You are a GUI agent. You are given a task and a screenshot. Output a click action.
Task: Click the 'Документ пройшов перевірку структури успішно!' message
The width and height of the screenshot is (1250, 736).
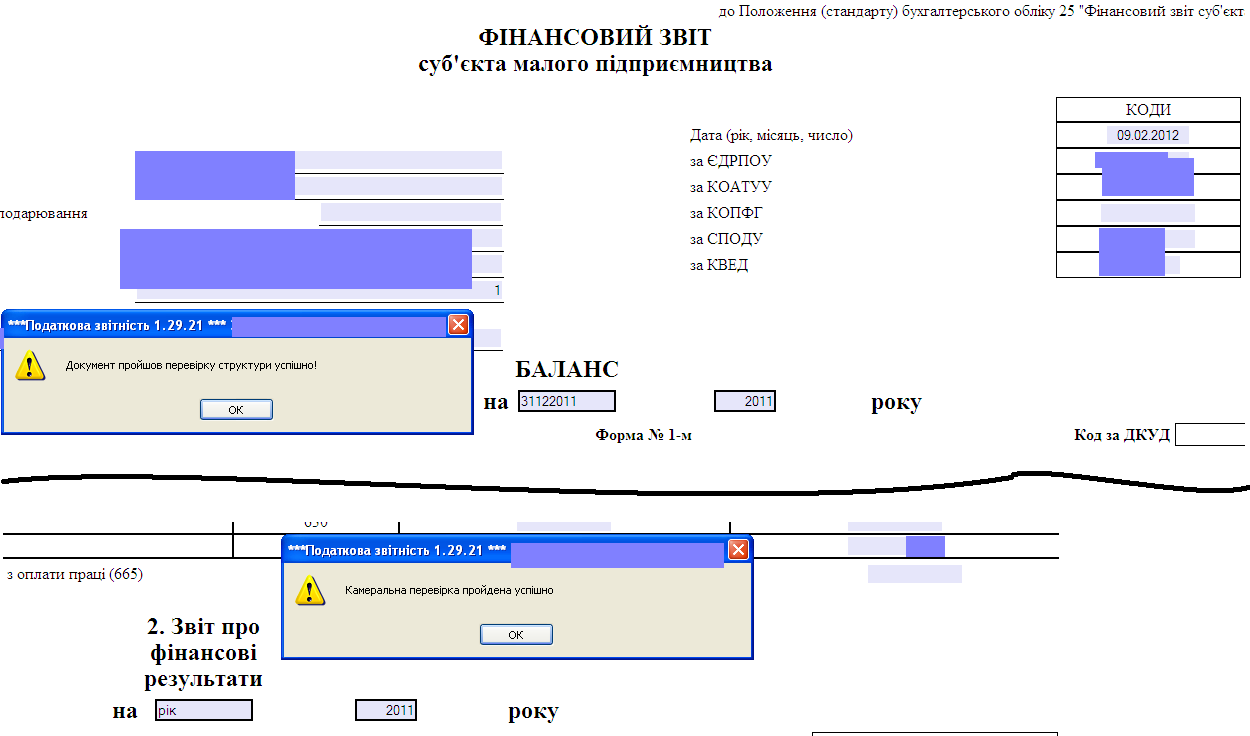191,366
